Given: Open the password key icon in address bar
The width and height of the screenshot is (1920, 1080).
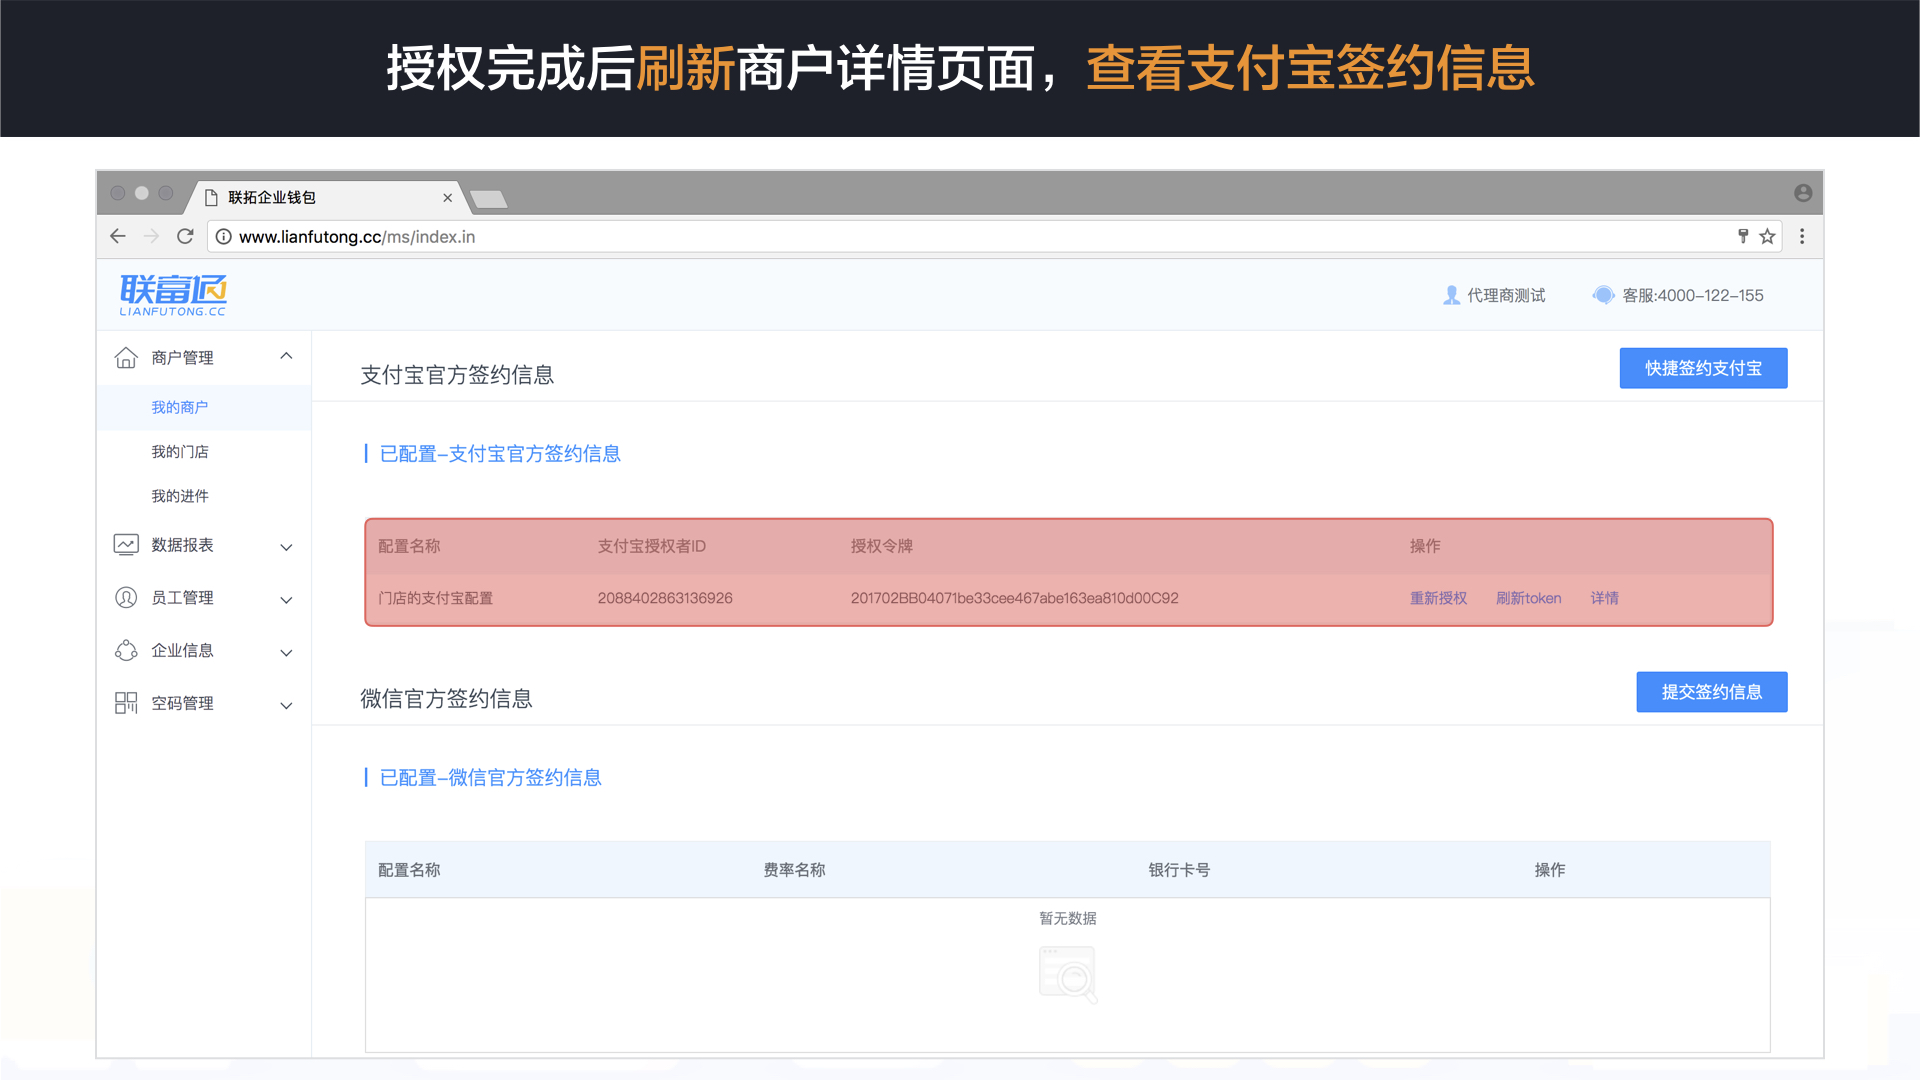Looking at the screenshot, I should click(1743, 236).
